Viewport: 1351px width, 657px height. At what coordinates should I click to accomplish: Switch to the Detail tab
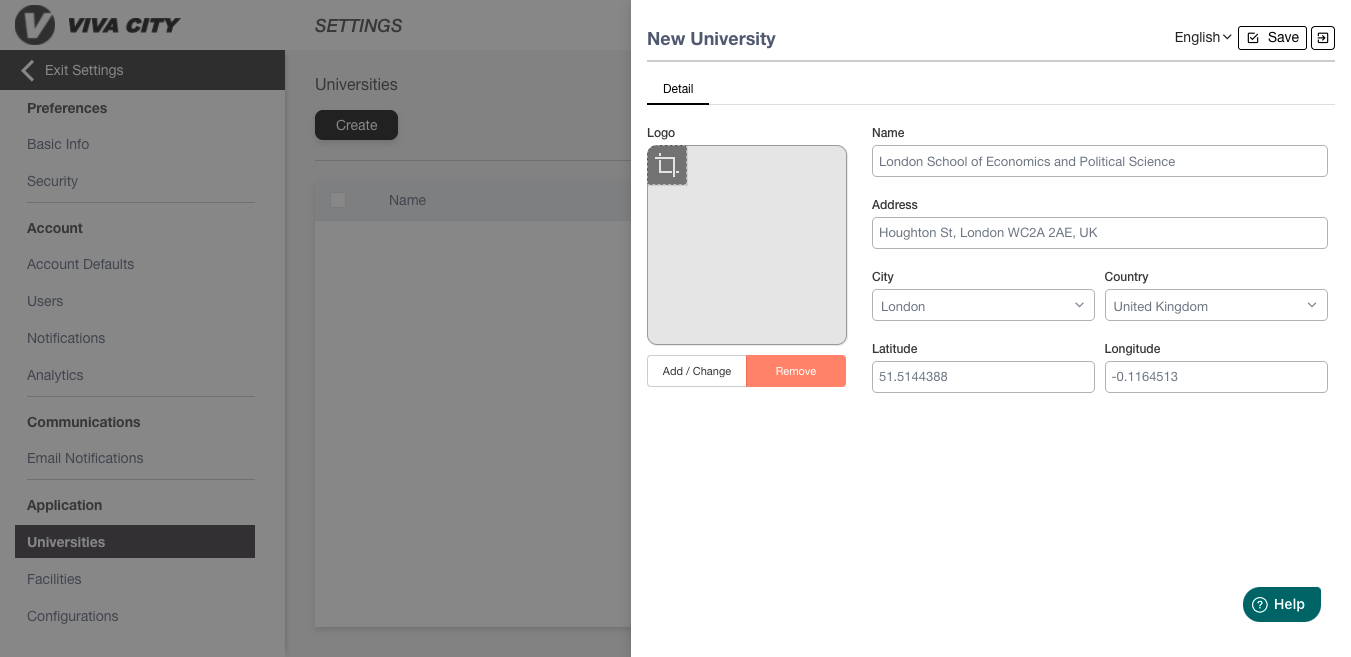pos(678,89)
